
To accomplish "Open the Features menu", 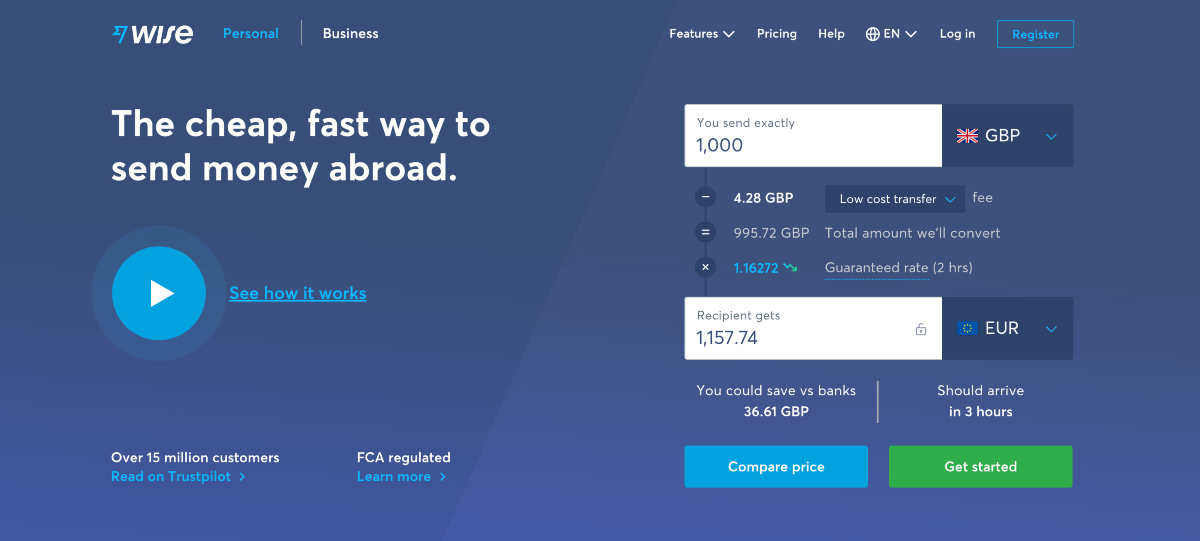I will click(x=702, y=34).
